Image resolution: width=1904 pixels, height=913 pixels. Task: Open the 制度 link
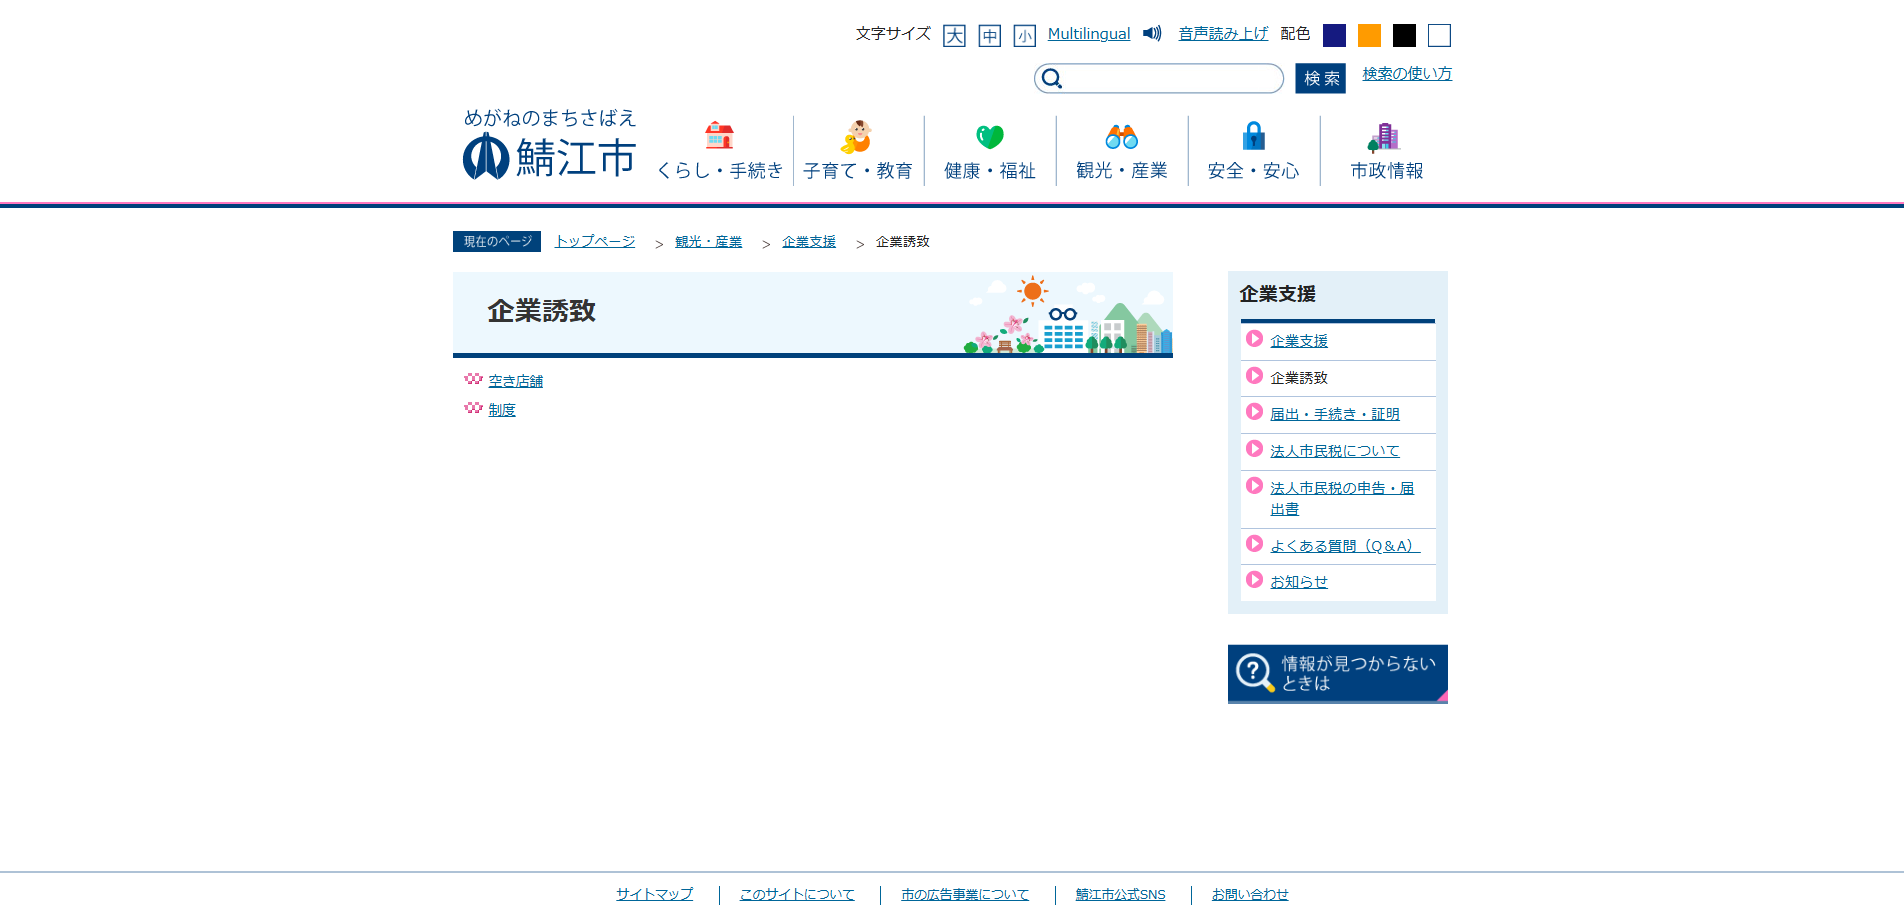point(502,410)
